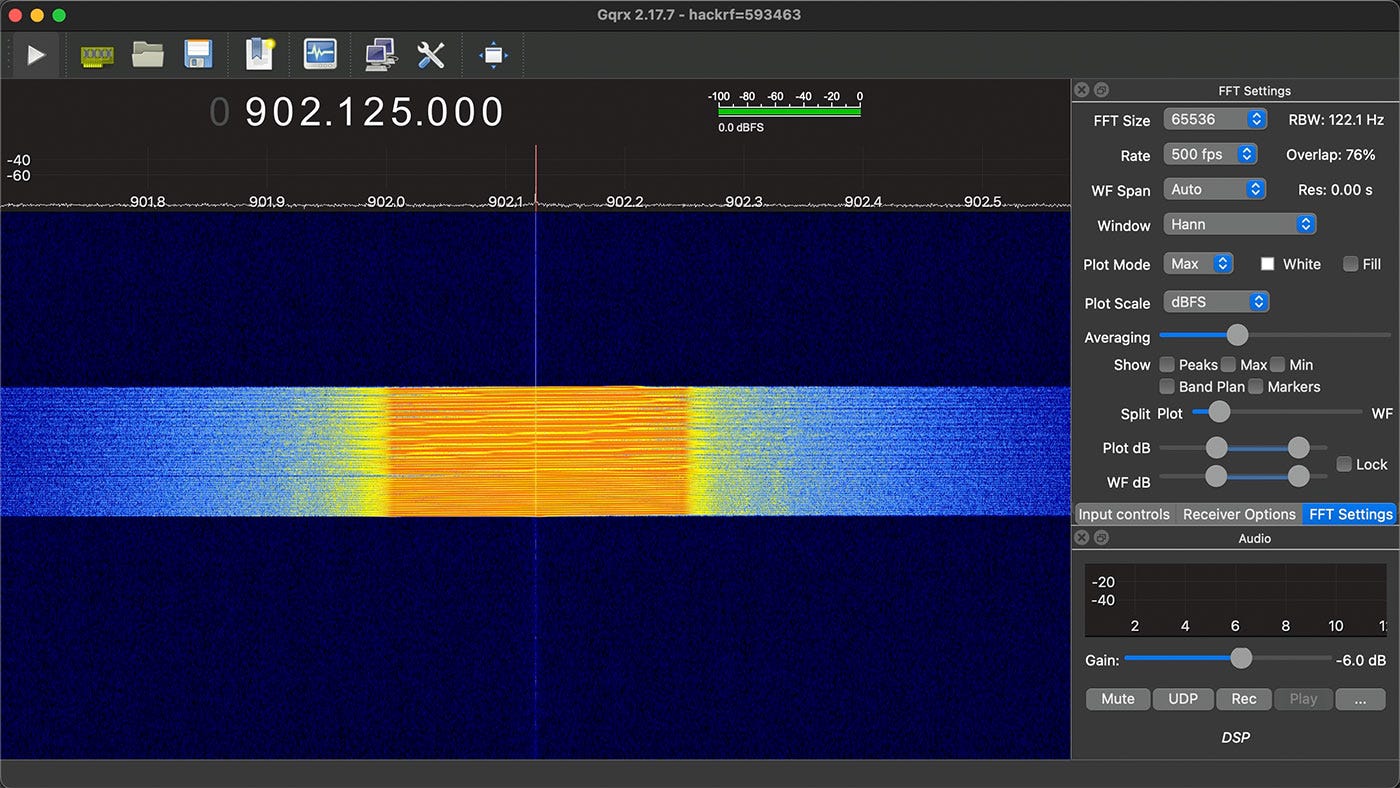Check the Peaks option under Show
Image resolution: width=1400 pixels, height=788 pixels.
(1167, 365)
